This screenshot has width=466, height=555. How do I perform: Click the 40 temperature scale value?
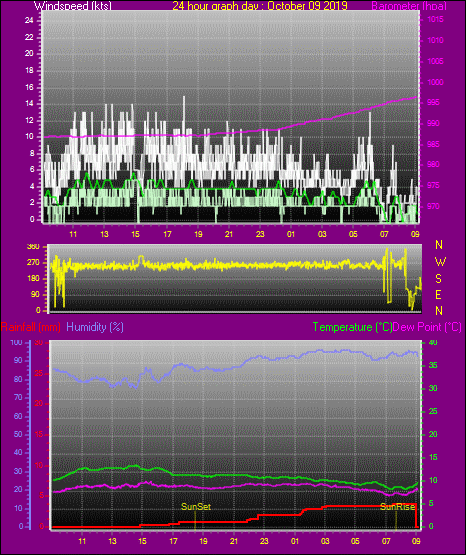tap(433, 342)
